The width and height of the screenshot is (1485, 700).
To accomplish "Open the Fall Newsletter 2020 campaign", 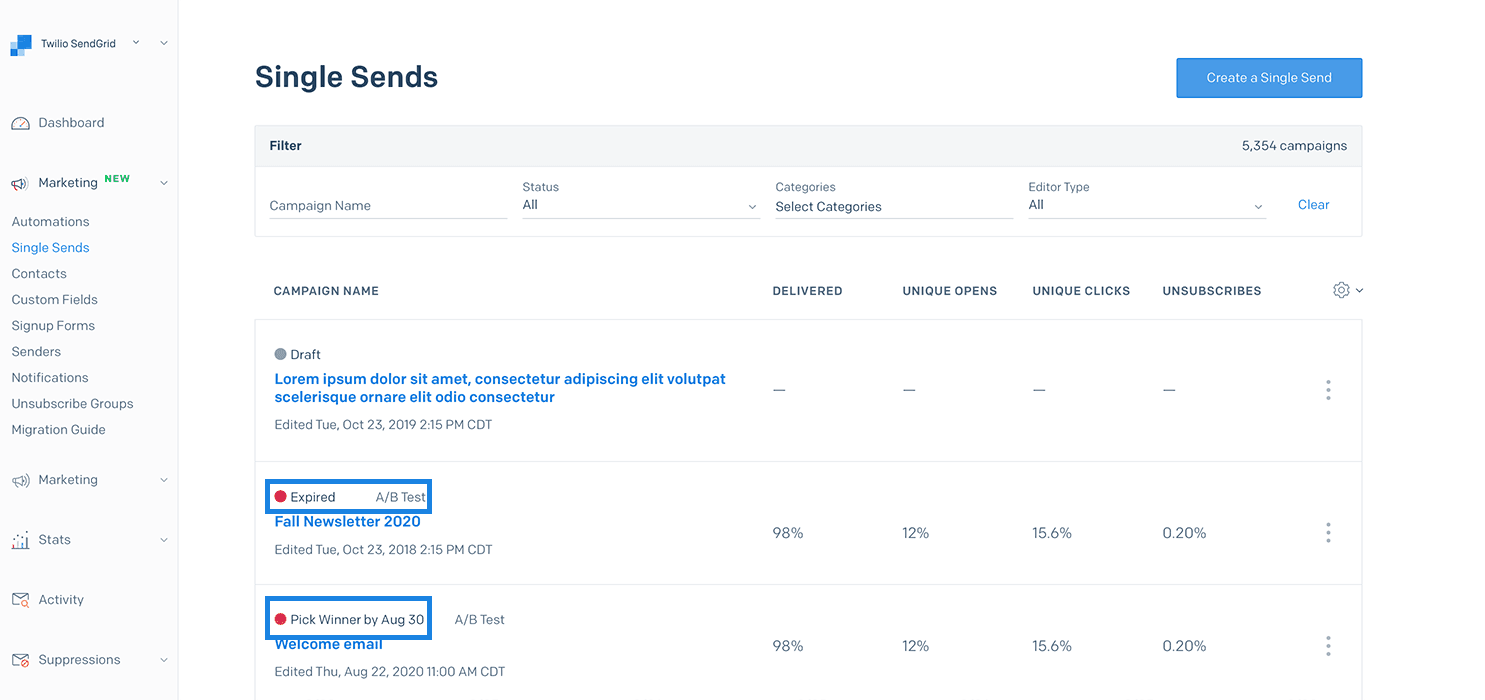I will point(347,521).
